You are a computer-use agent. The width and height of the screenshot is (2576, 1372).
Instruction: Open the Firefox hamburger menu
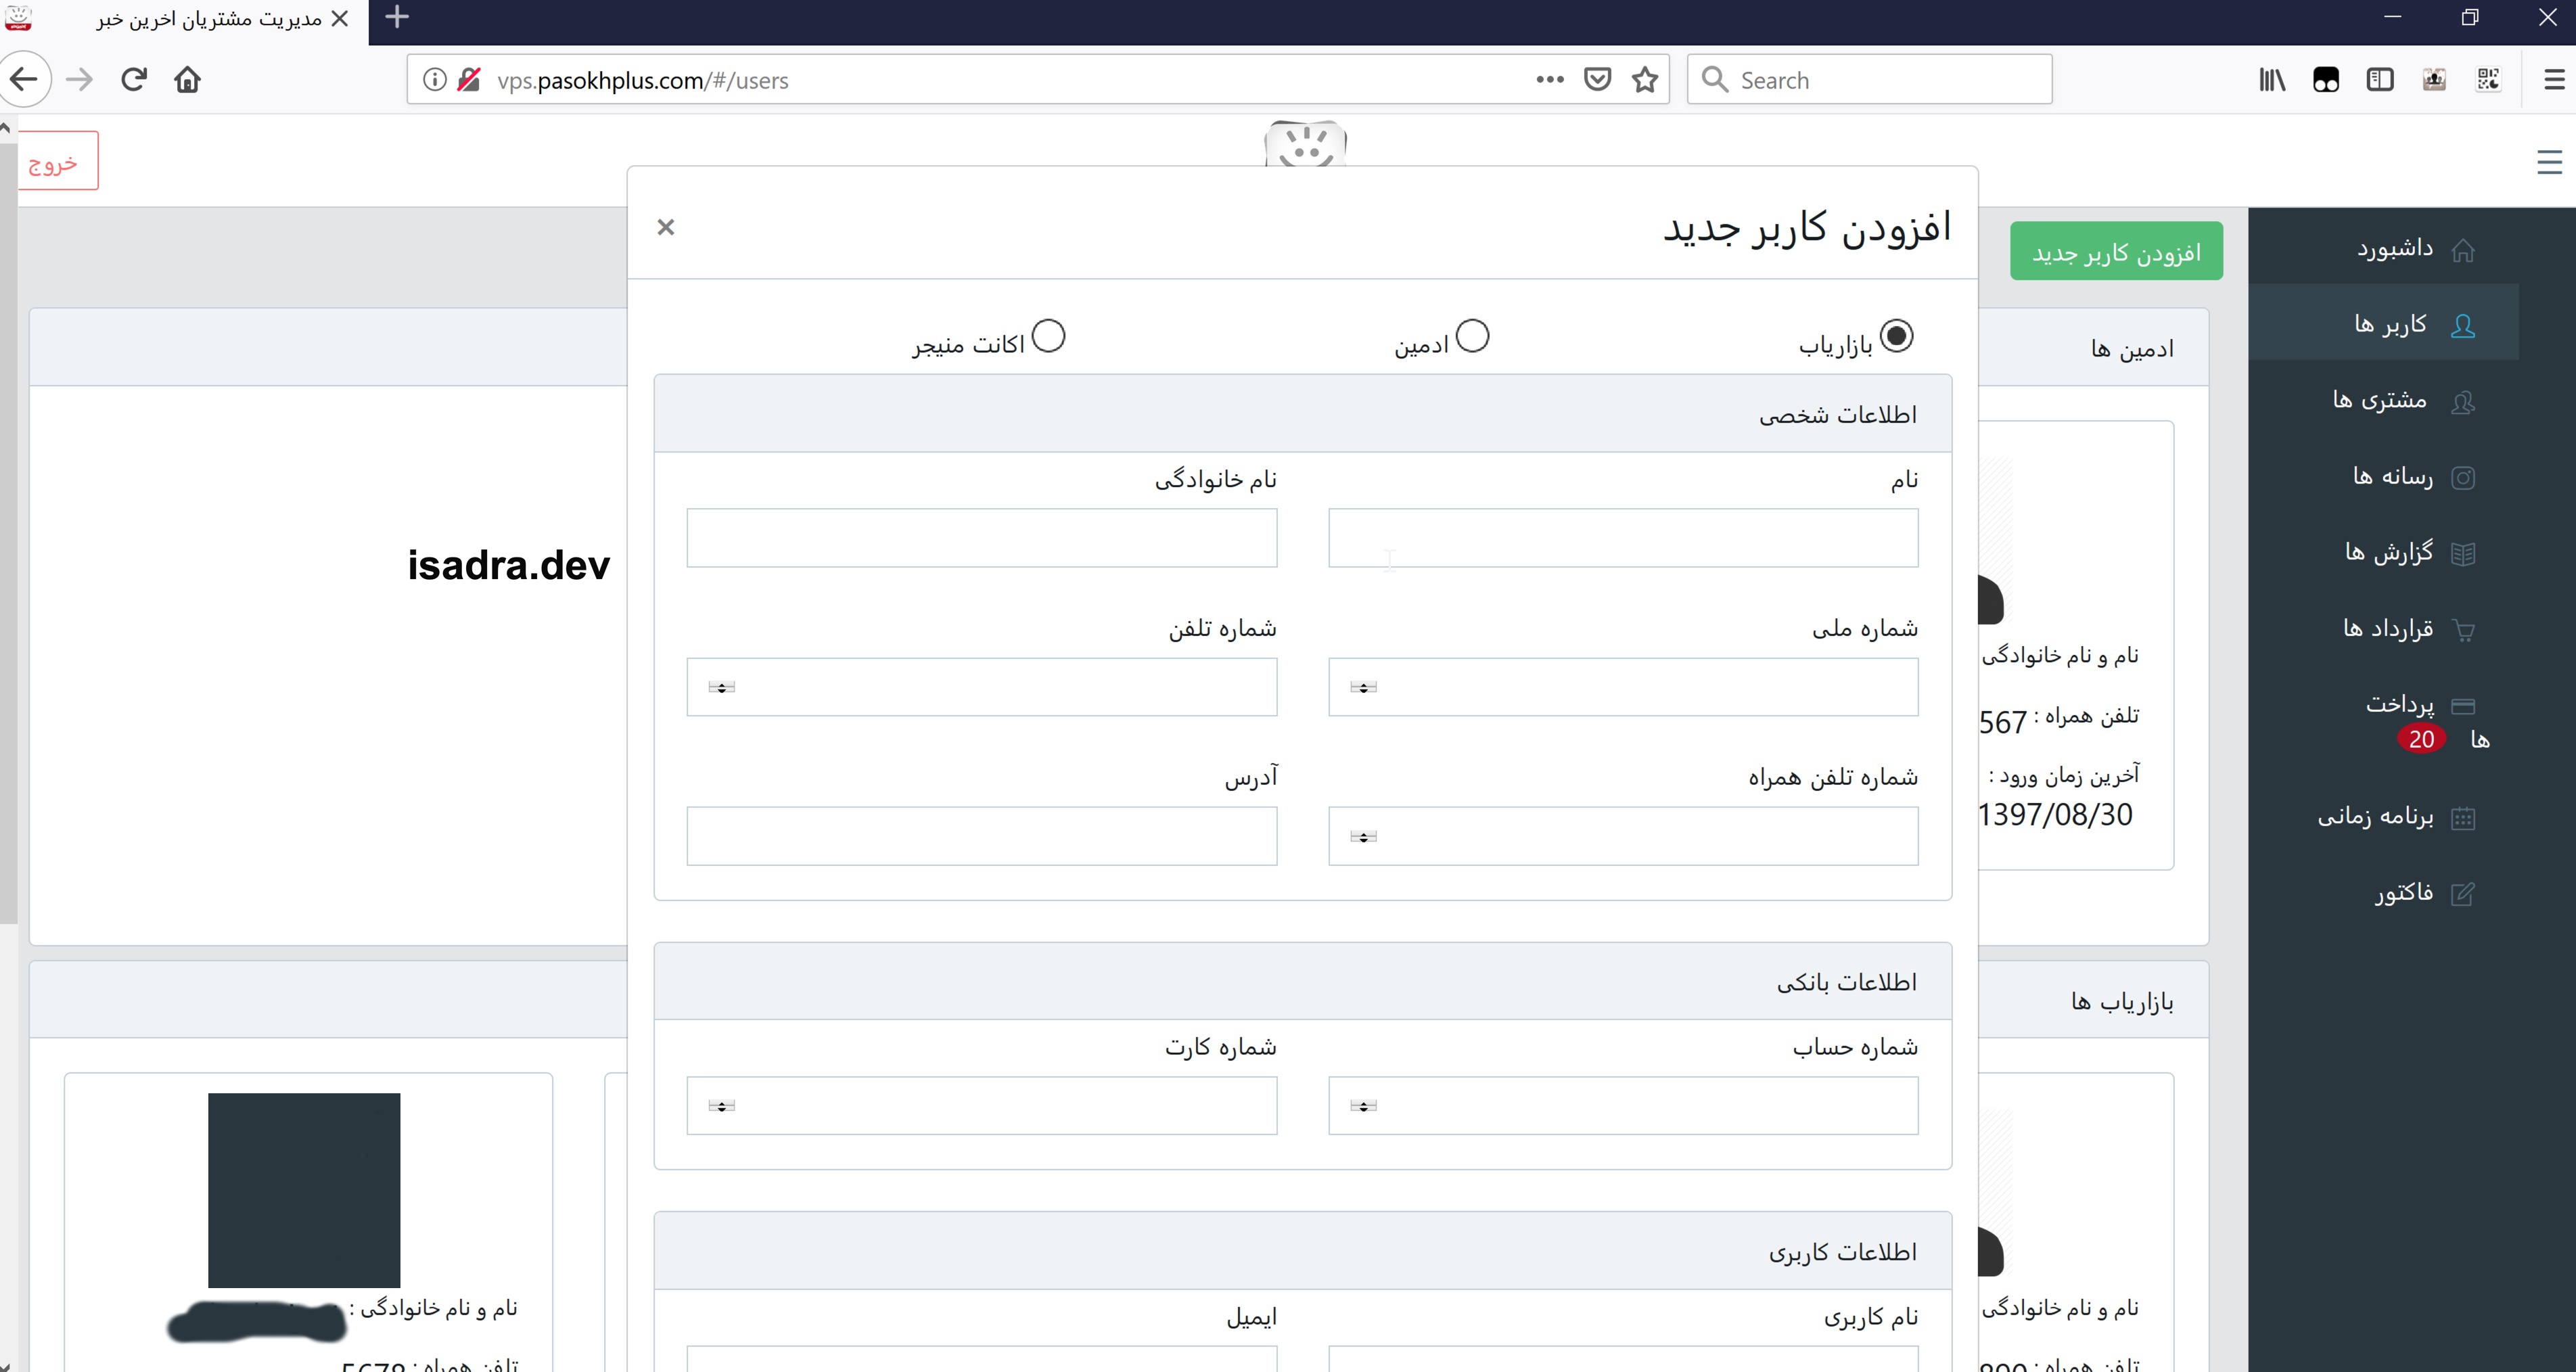tap(2553, 80)
